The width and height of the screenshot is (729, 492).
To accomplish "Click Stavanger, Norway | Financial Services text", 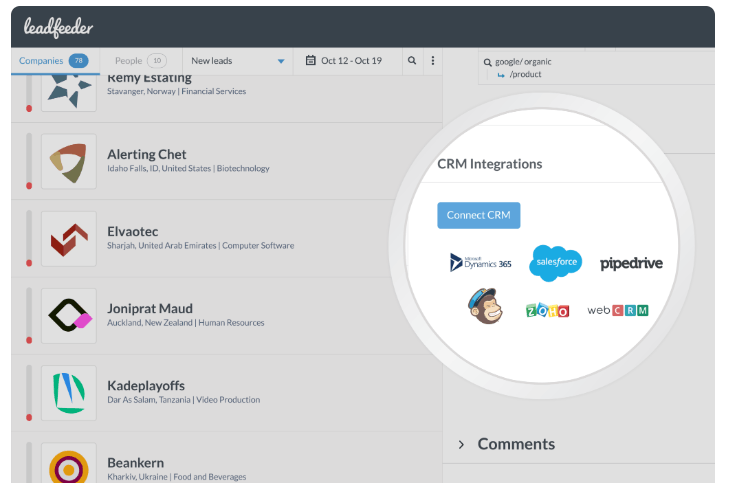I will click(177, 92).
